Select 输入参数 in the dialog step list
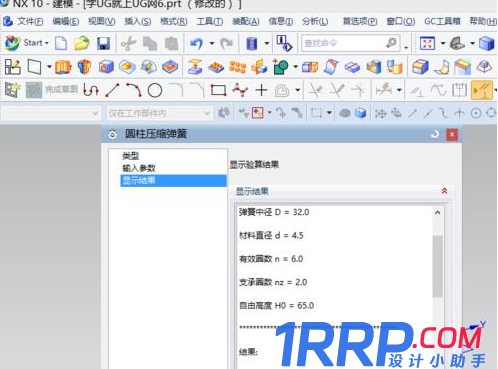 [x=139, y=168]
